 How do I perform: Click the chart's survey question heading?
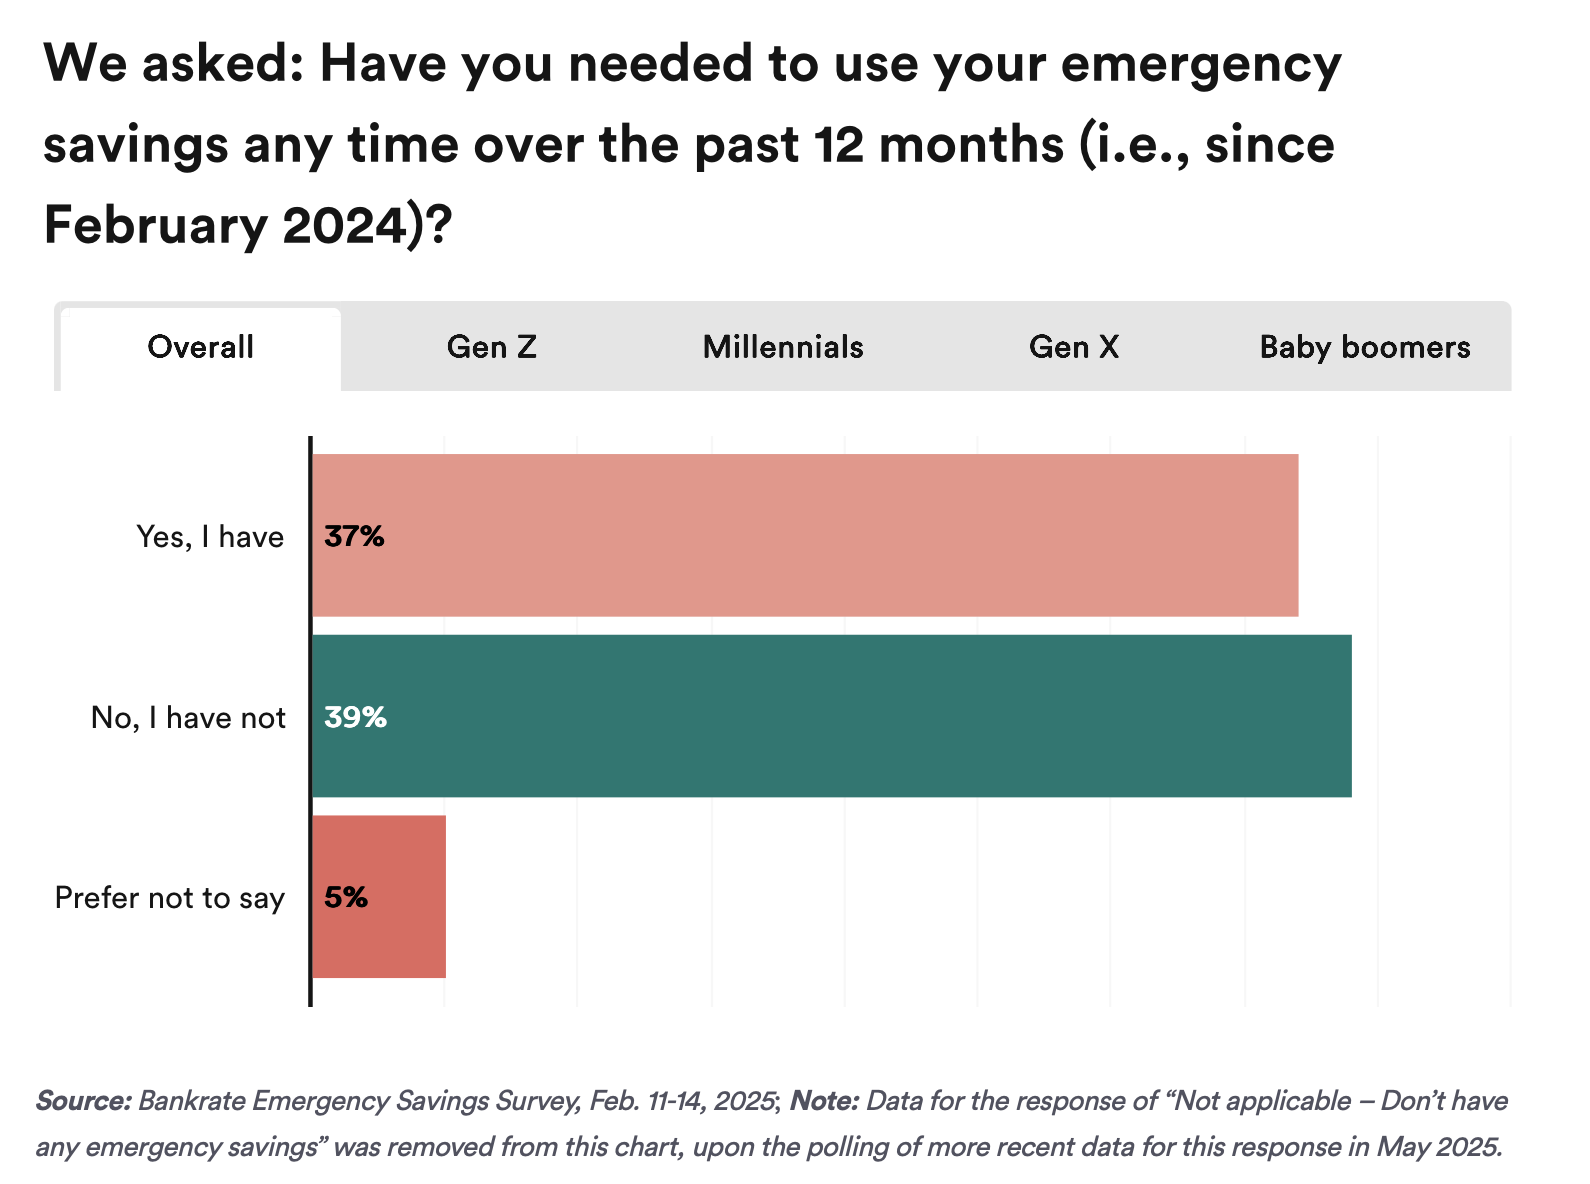pos(690,144)
